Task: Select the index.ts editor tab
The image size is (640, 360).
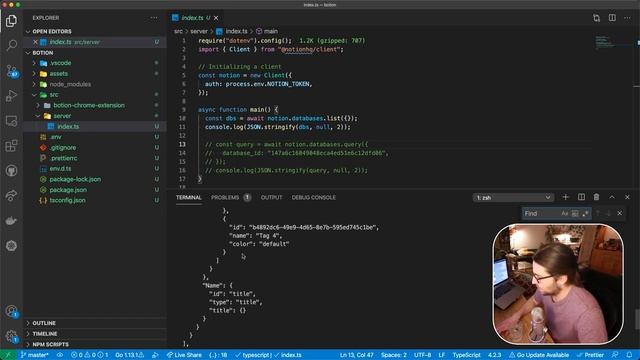Action: tap(196, 18)
